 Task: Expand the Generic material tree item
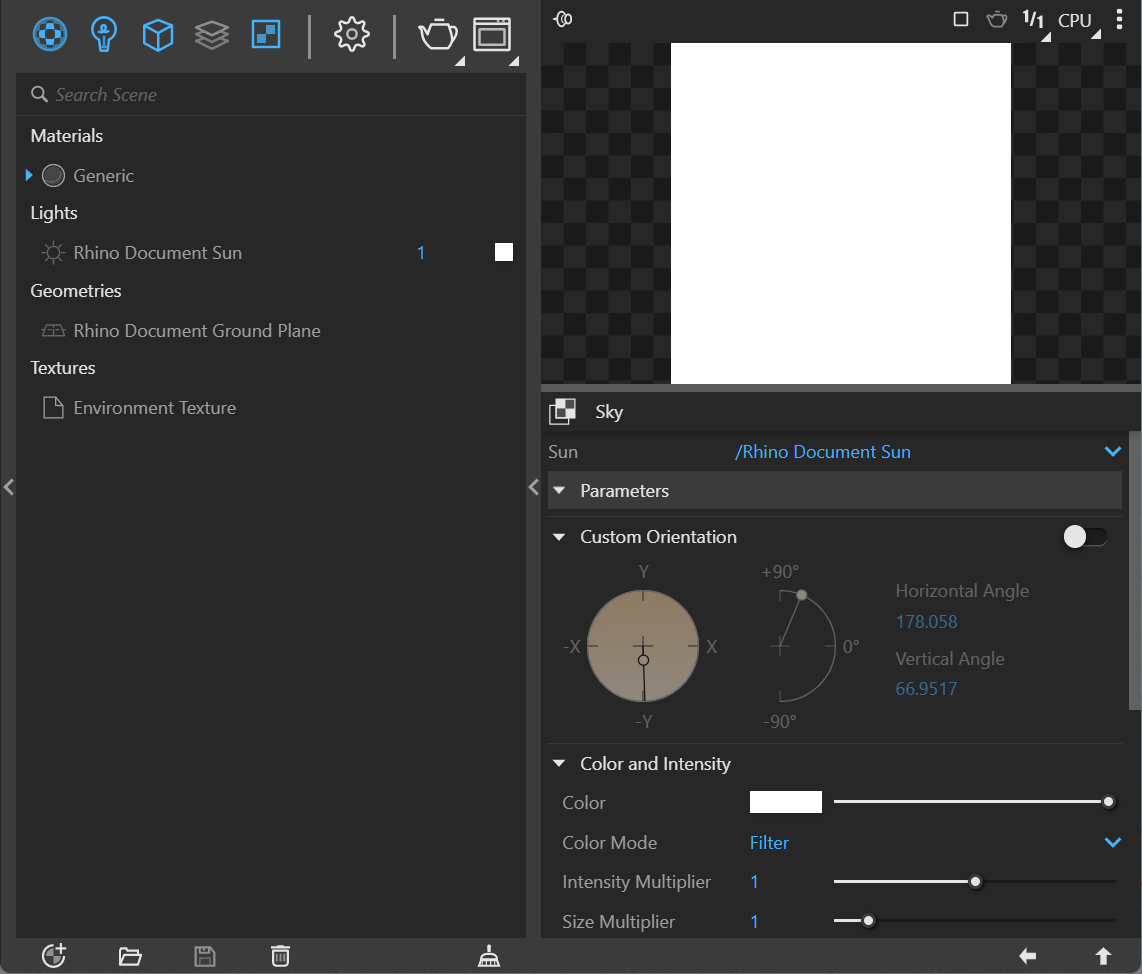tap(29, 175)
